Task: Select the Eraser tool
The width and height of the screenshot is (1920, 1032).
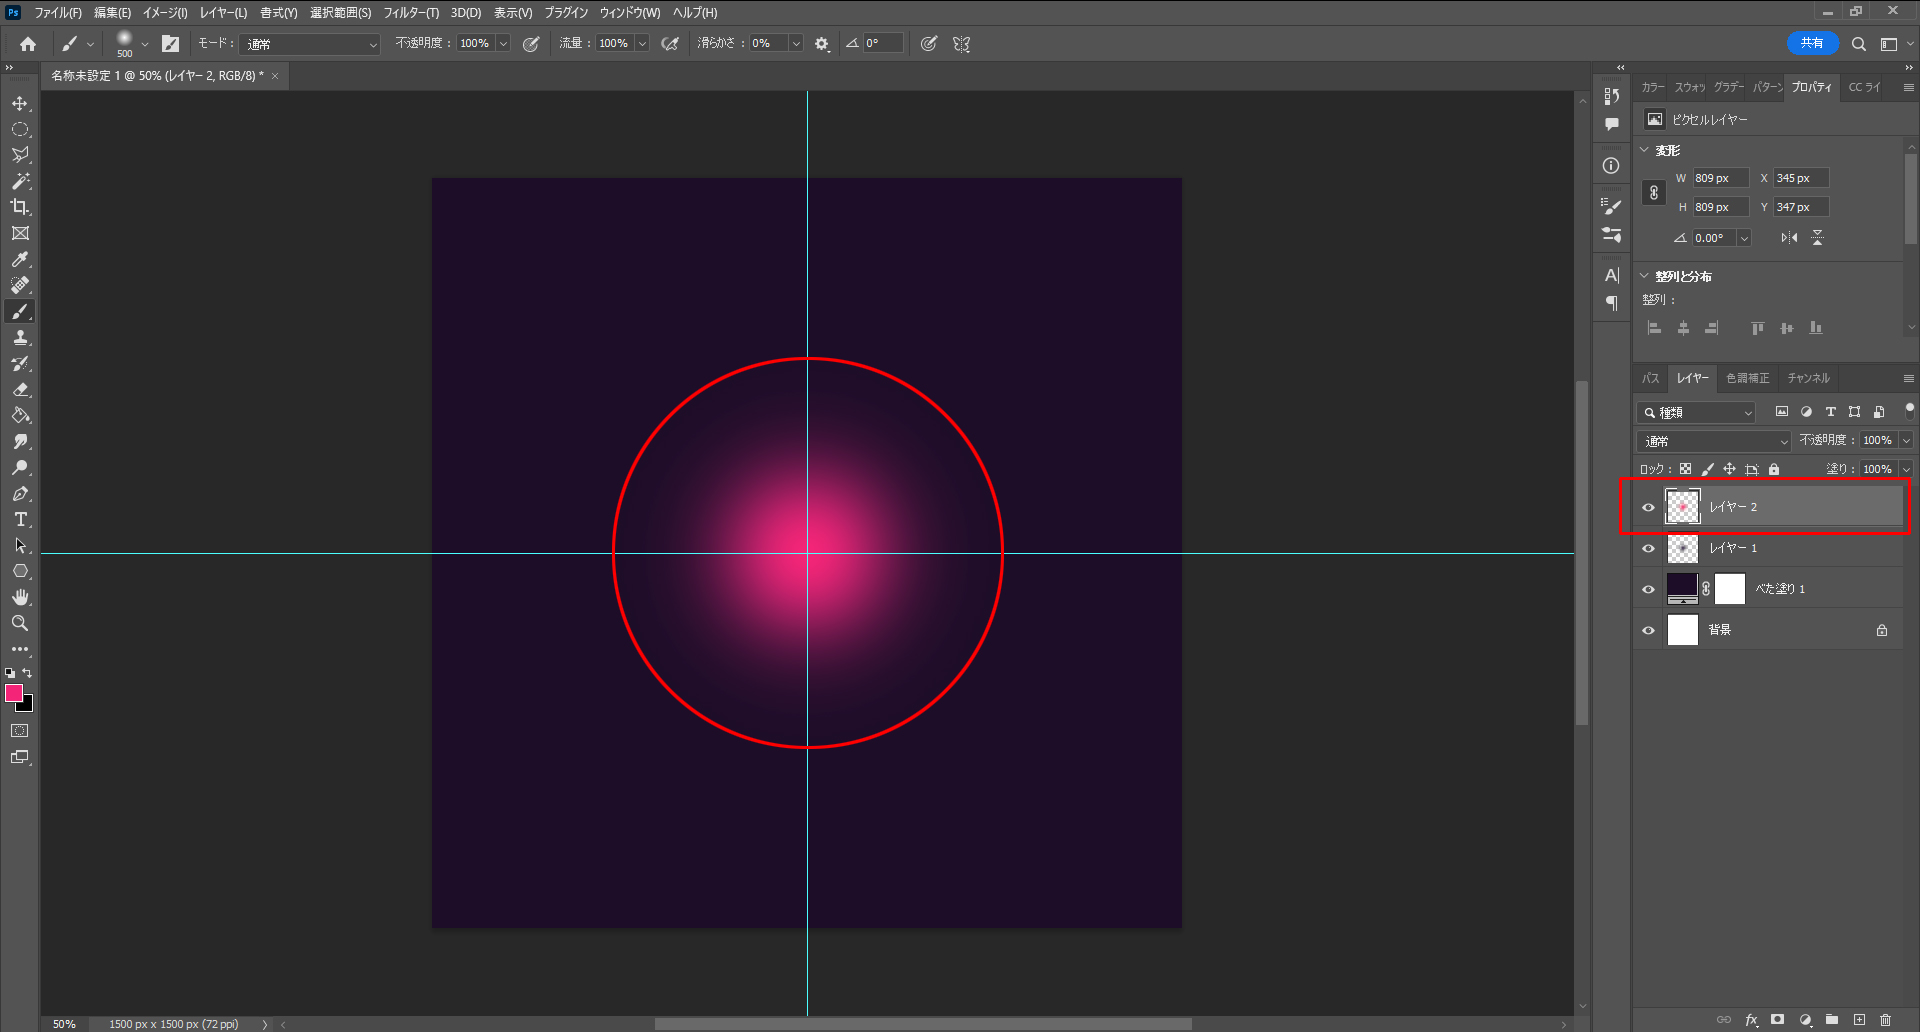Action: click(x=20, y=390)
